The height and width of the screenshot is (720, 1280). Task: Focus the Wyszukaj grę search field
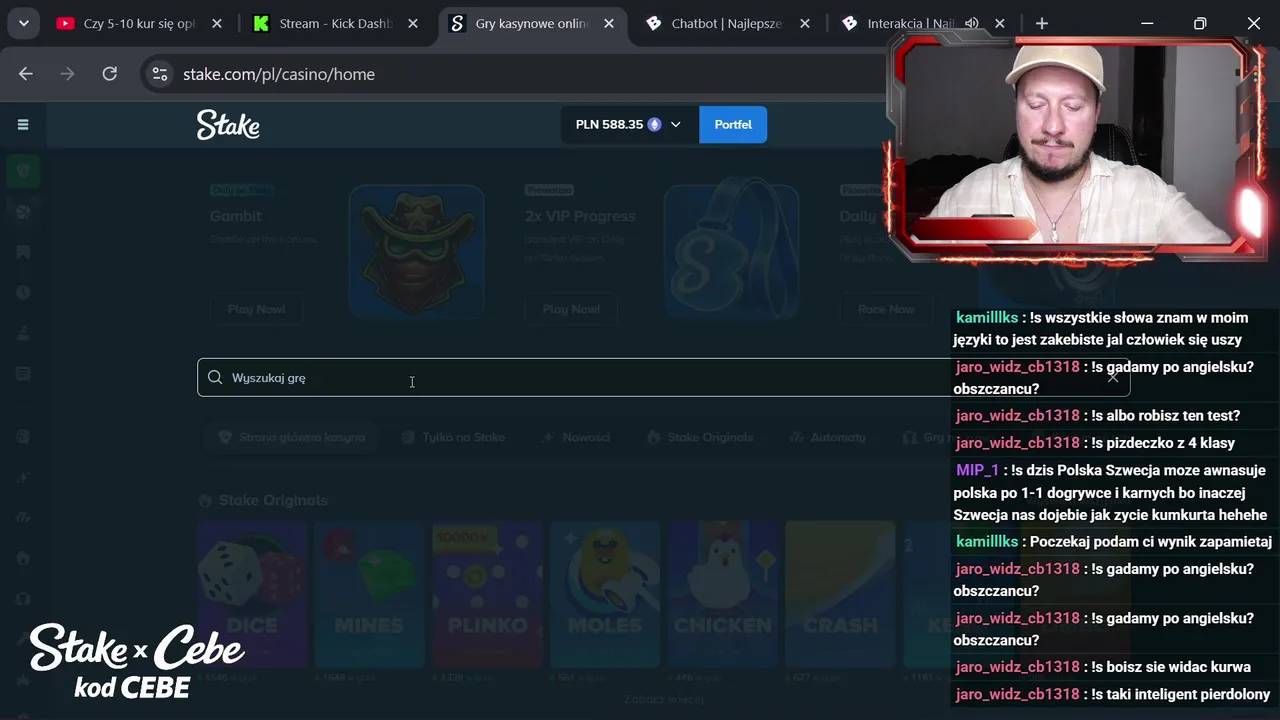(x=663, y=378)
